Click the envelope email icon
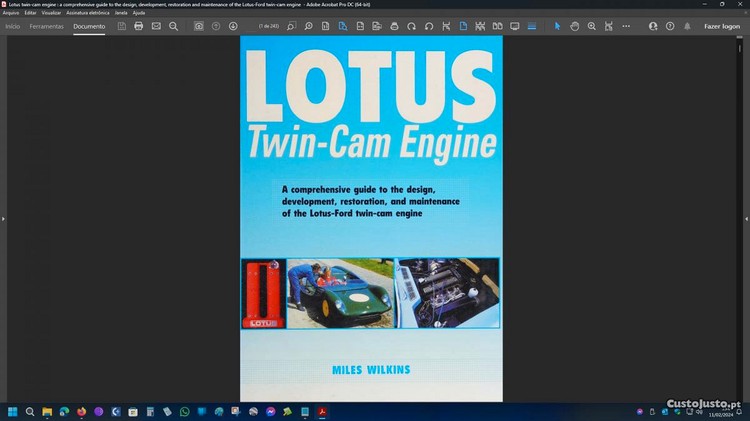 (156, 26)
